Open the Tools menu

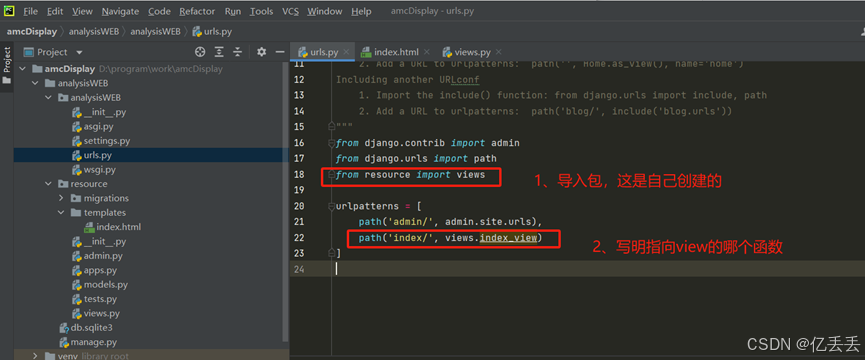261,11
